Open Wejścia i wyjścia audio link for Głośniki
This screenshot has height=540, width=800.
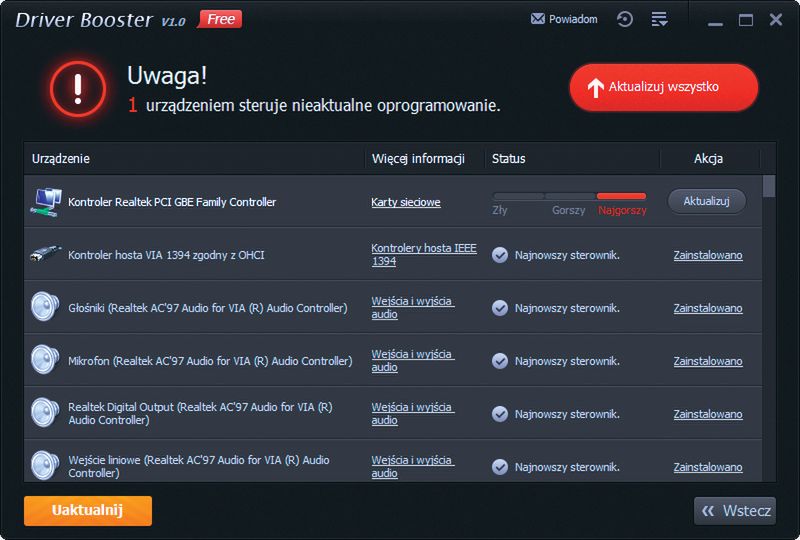pos(412,307)
